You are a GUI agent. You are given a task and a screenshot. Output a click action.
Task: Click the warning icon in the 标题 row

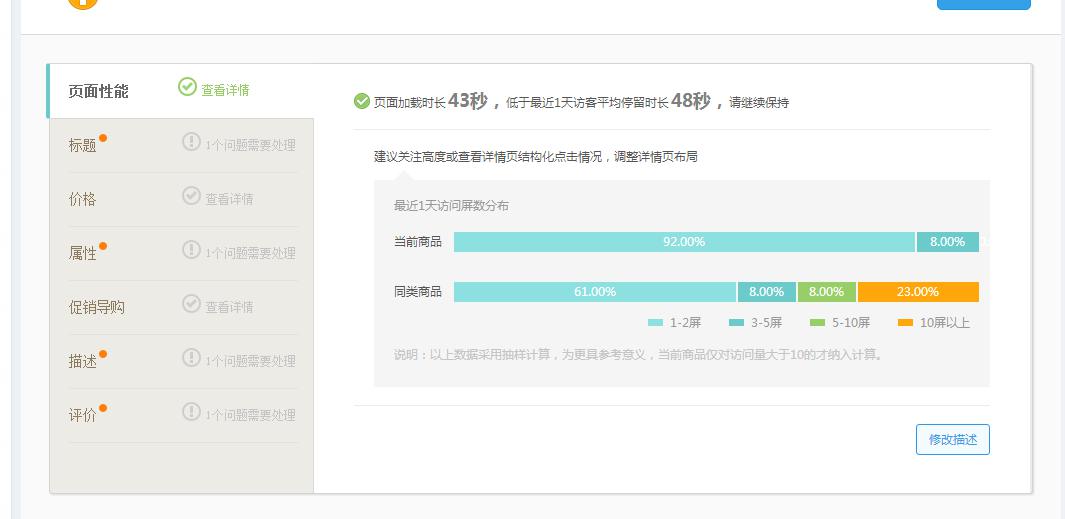[x=191, y=142]
